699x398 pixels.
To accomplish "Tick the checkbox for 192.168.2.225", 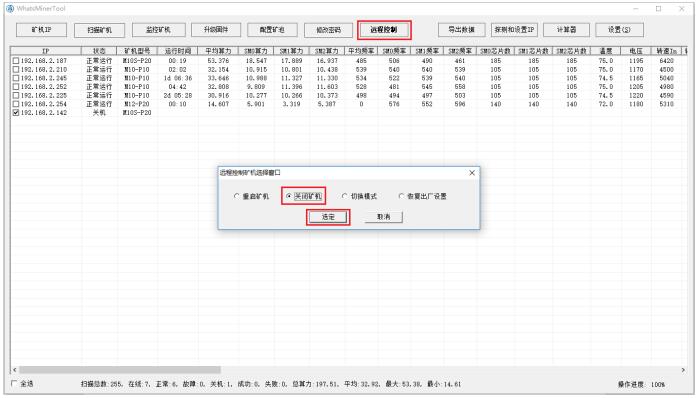I will click(16, 95).
